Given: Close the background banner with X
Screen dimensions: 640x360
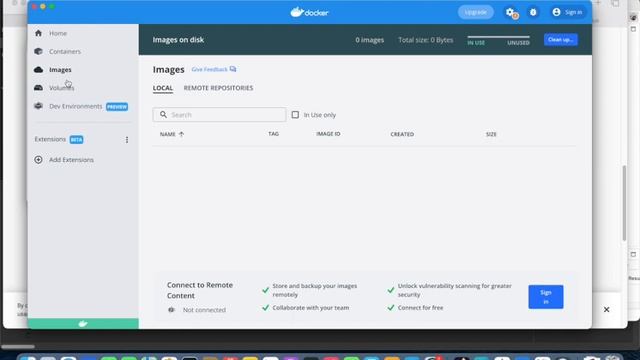Looking at the screenshot, I should click(607, 309).
